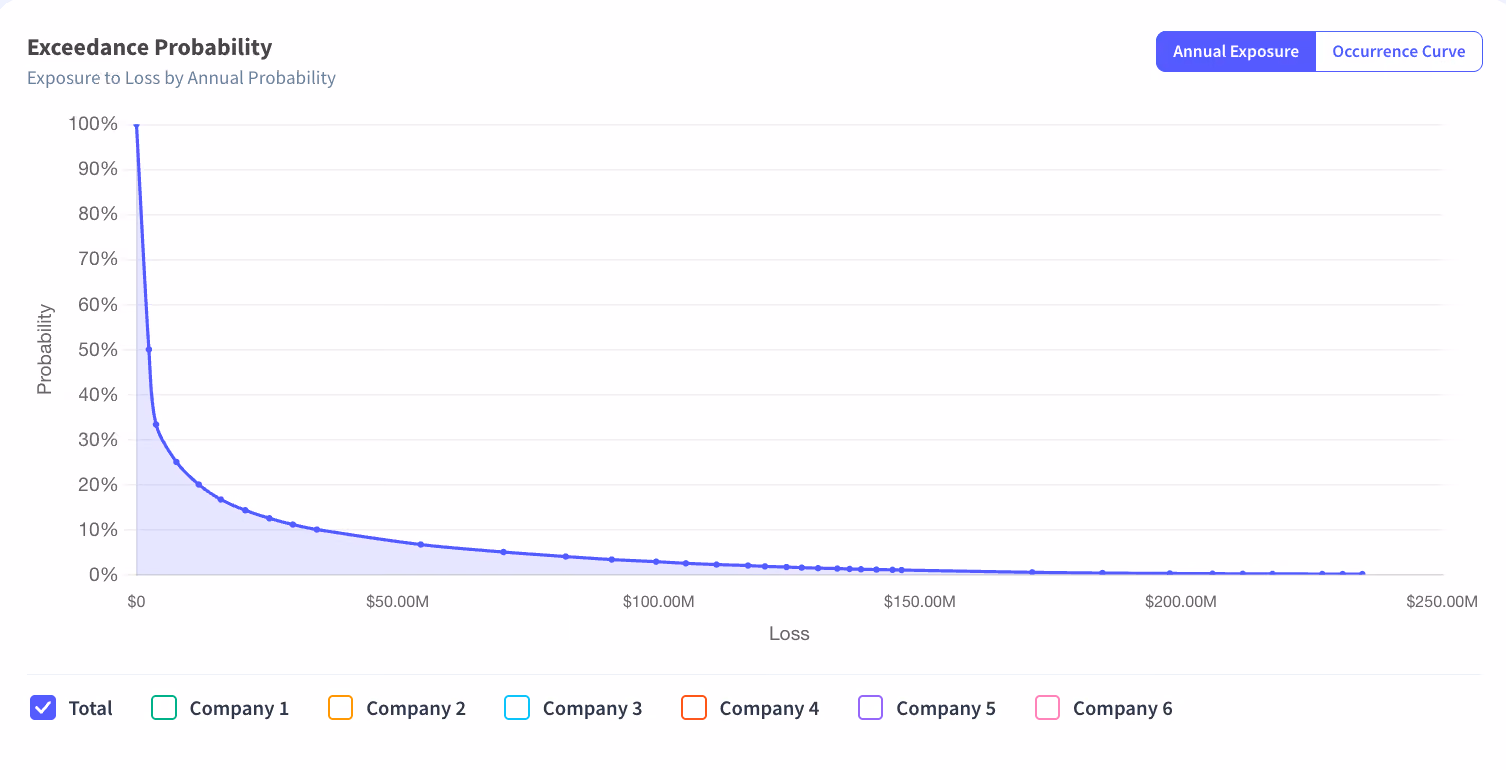Click the Total legend label

coord(91,708)
